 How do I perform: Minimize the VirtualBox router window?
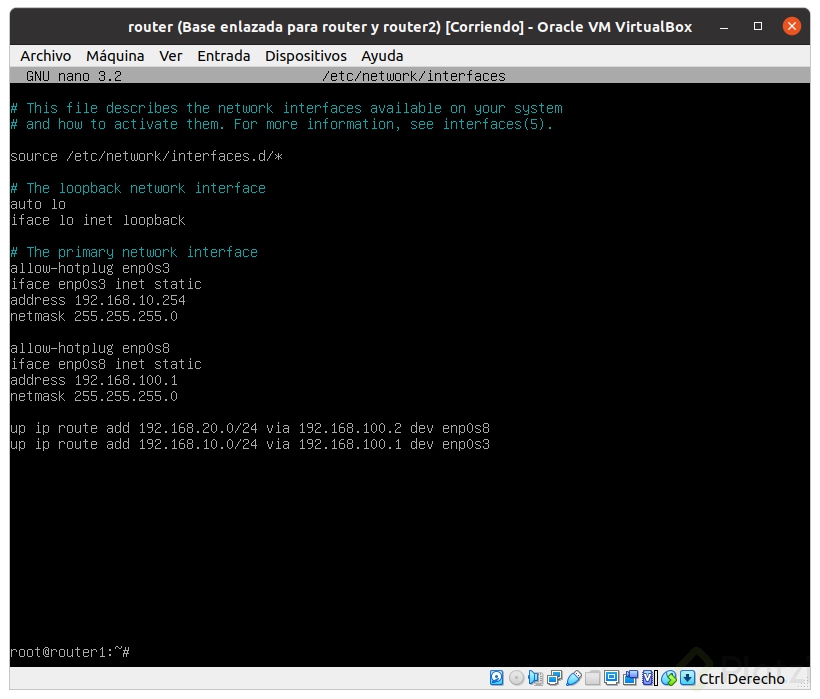[x=724, y=28]
